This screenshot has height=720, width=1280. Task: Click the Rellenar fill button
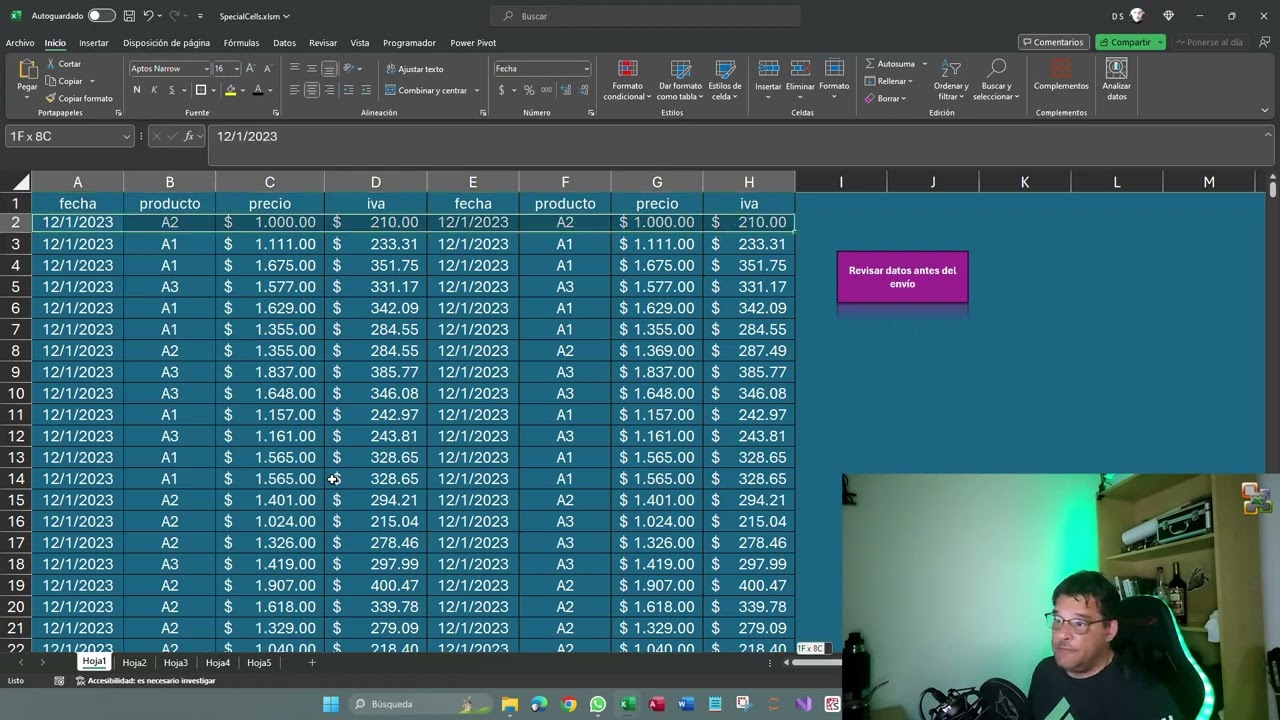[x=888, y=81]
